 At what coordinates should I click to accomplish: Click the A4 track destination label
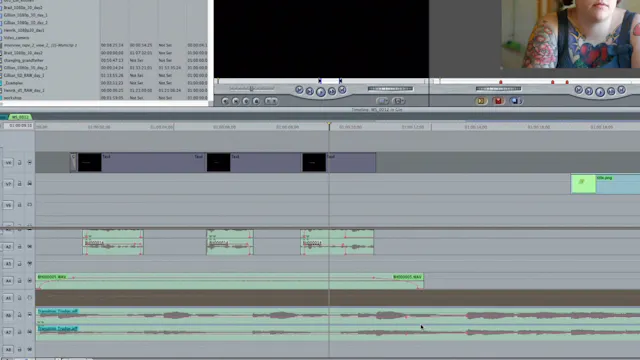pos(8,281)
